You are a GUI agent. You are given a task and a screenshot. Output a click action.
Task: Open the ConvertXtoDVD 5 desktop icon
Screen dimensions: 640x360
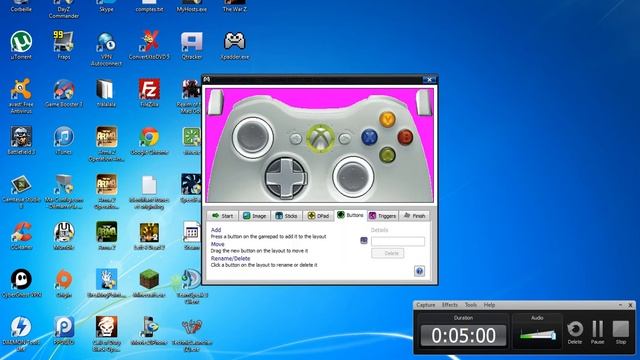[x=149, y=45]
